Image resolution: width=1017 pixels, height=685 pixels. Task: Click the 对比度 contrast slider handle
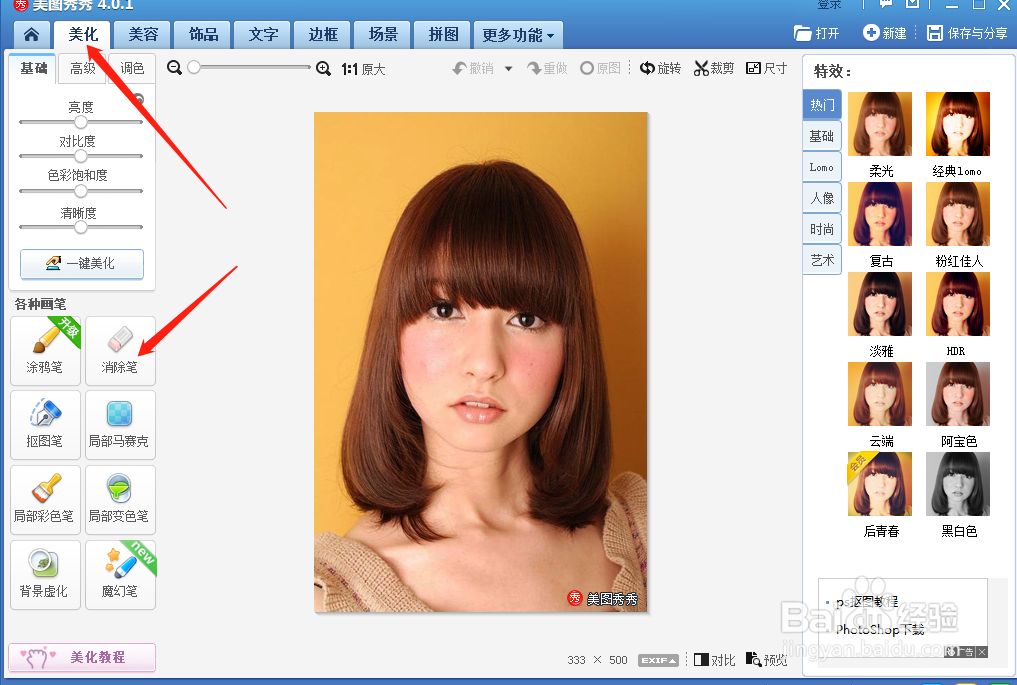[80, 156]
